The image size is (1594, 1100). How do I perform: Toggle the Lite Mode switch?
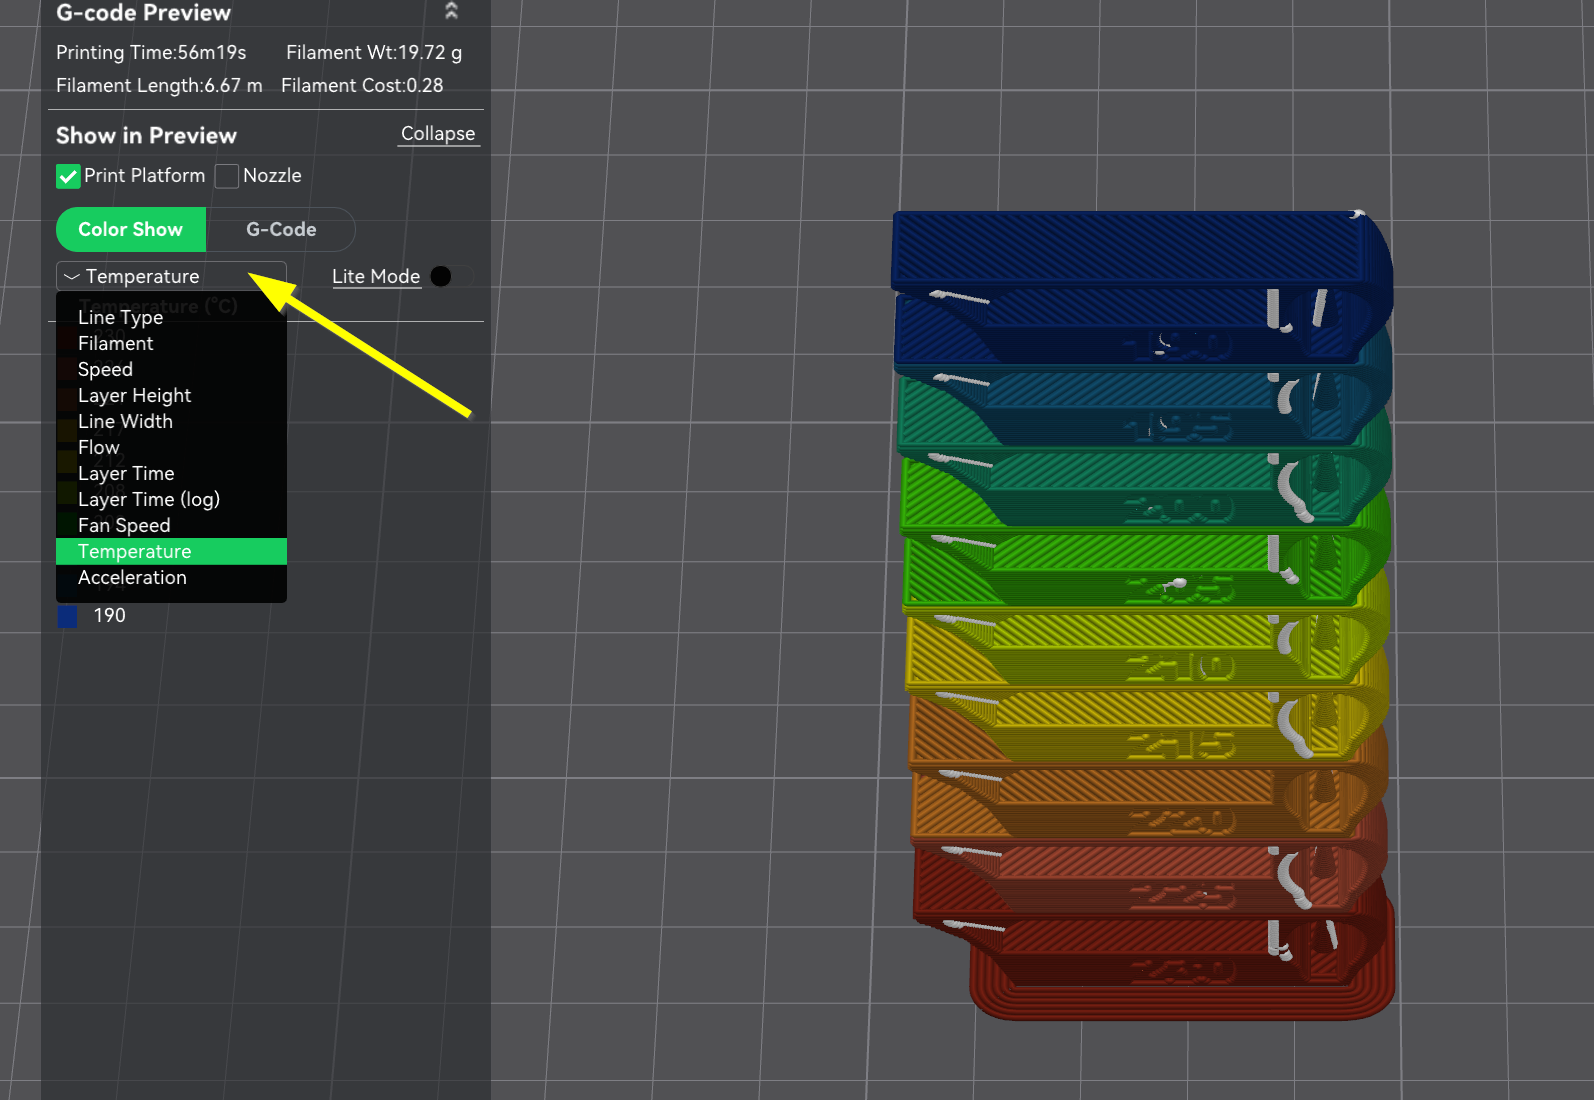tap(451, 276)
